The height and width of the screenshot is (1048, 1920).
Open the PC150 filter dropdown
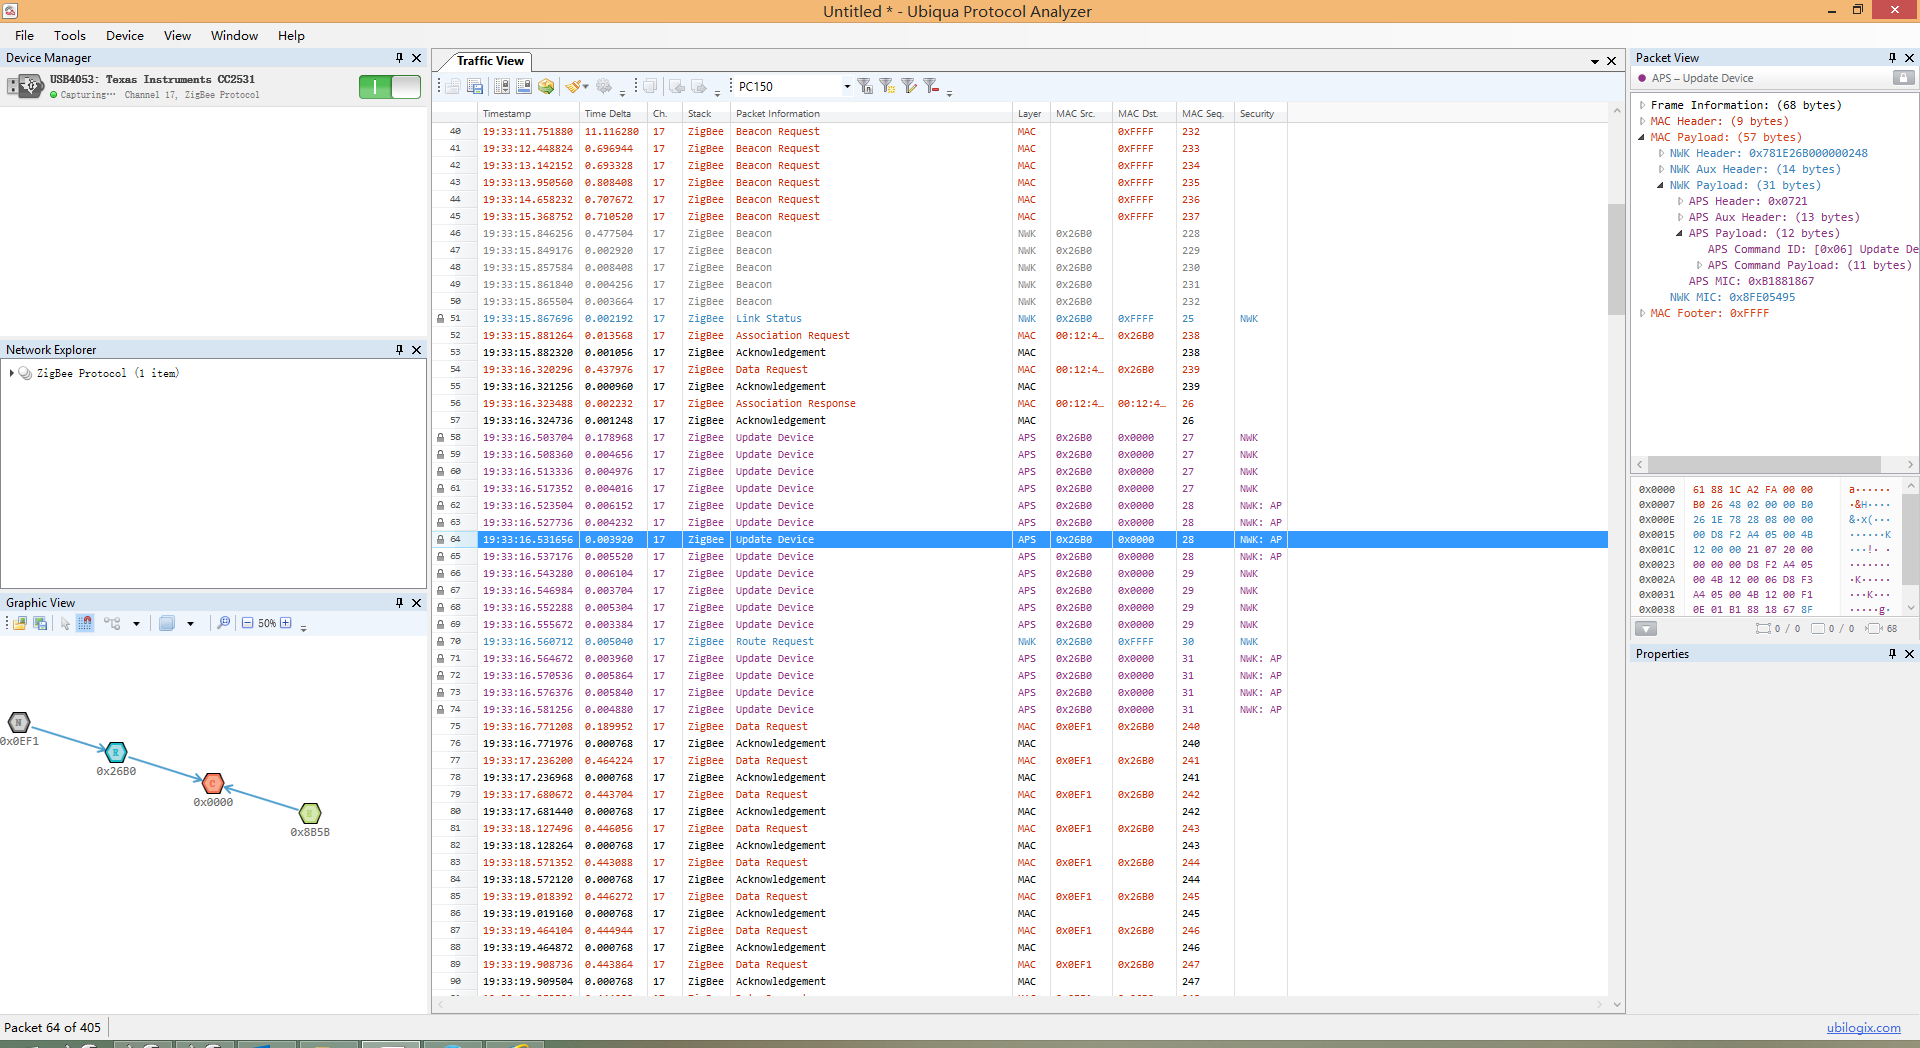pos(847,86)
